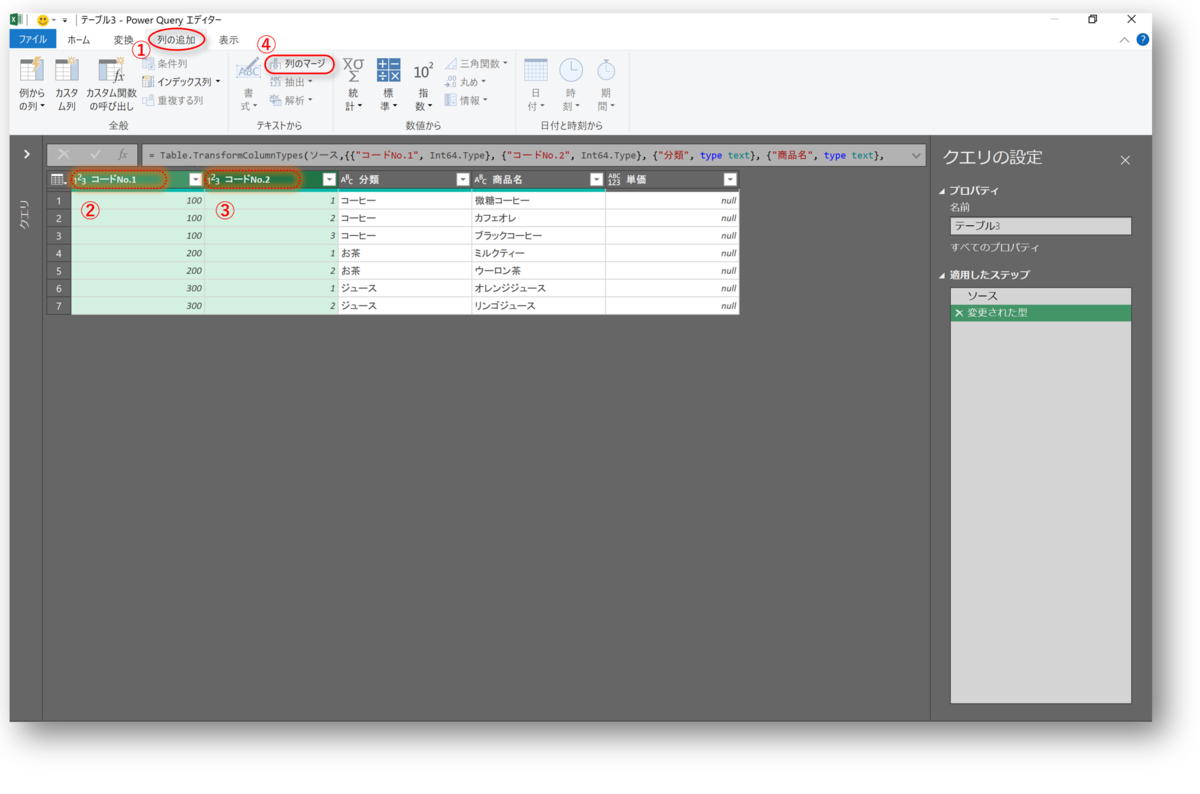Image resolution: width=1200 pixels, height=794 pixels.
Task: Click Merge Columns (列のマージ)
Action: click(297, 63)
